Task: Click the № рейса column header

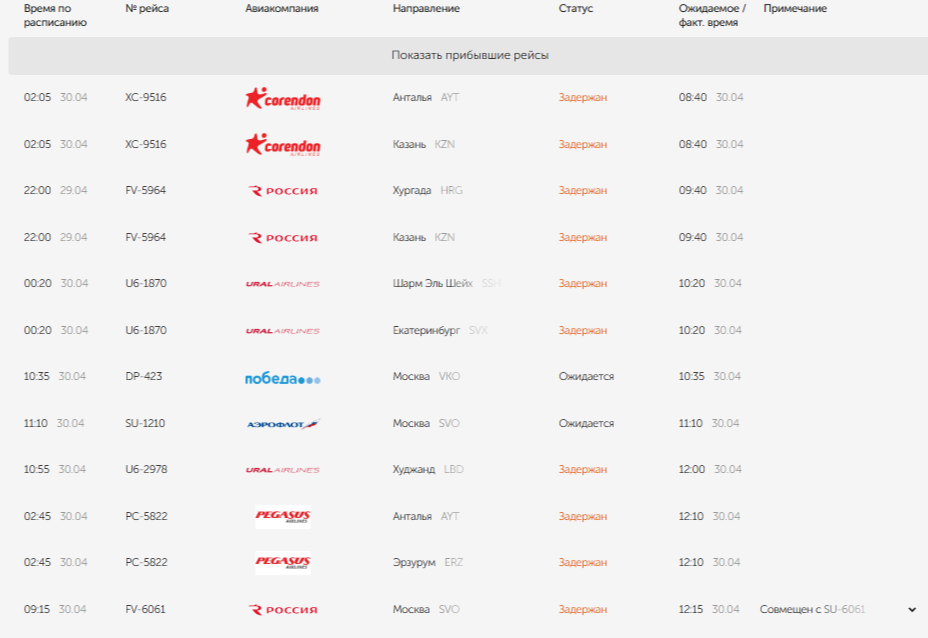Action: [x=147, y=9]
